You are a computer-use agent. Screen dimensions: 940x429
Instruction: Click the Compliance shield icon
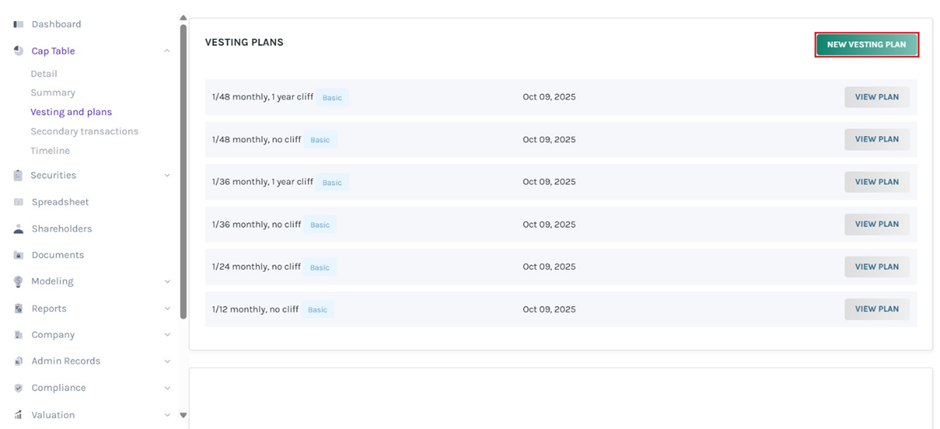point(18,388)
